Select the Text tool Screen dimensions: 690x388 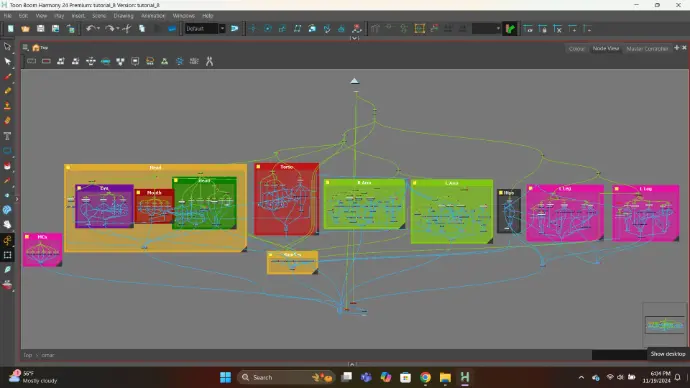point(7,136)
